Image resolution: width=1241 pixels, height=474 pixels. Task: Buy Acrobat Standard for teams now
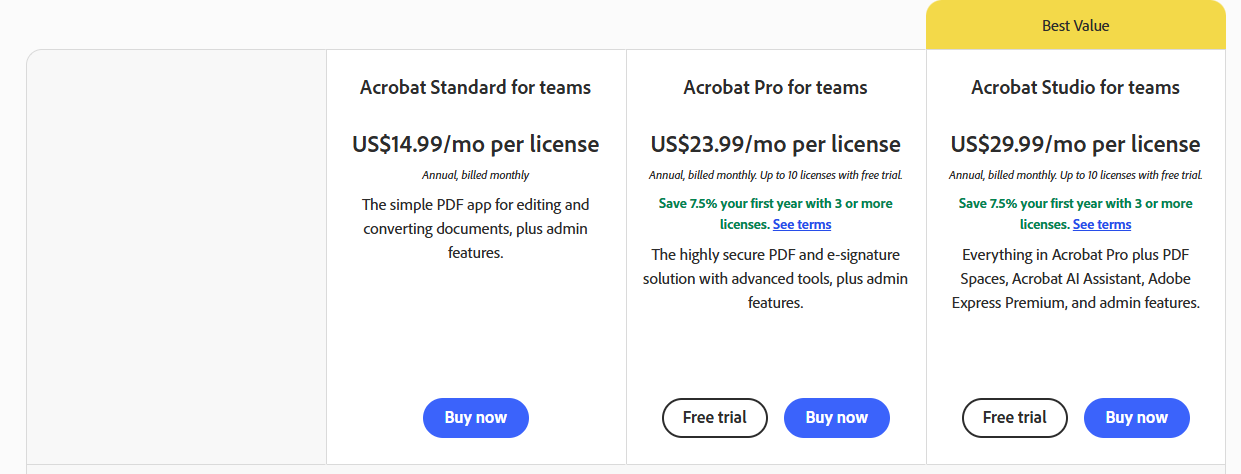(476, 418)
